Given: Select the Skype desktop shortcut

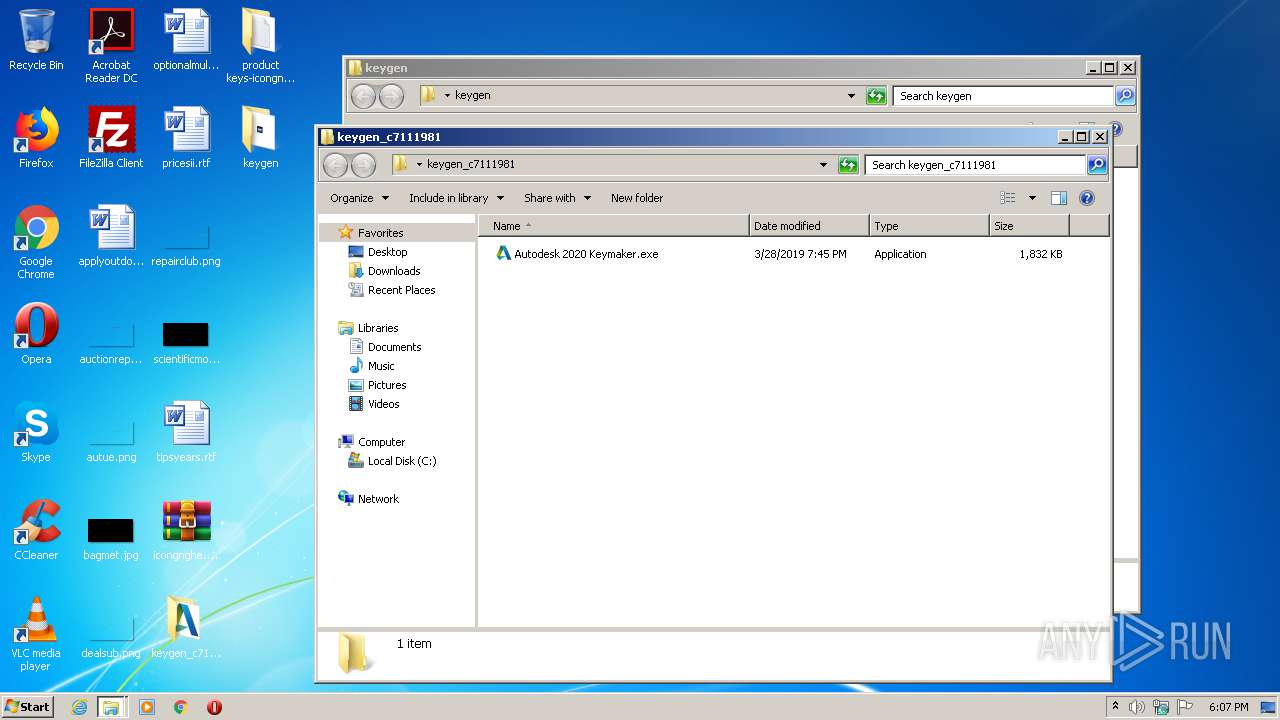Looking at the screenshot, I should point(36,432).
